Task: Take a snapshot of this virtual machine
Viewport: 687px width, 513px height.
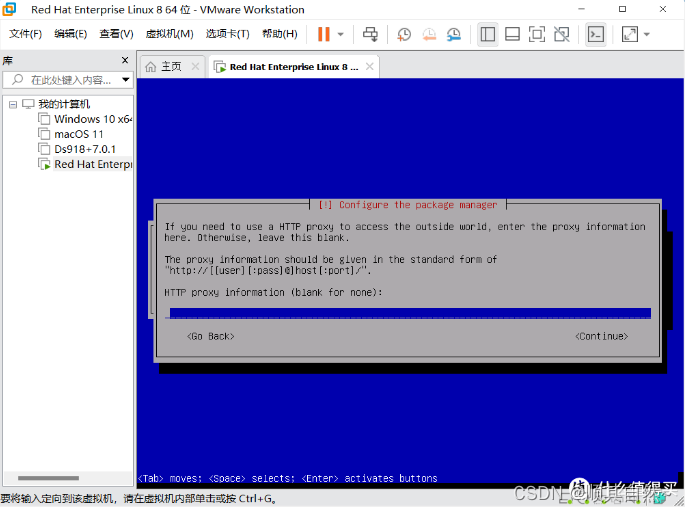Action: tap(404, 34)
